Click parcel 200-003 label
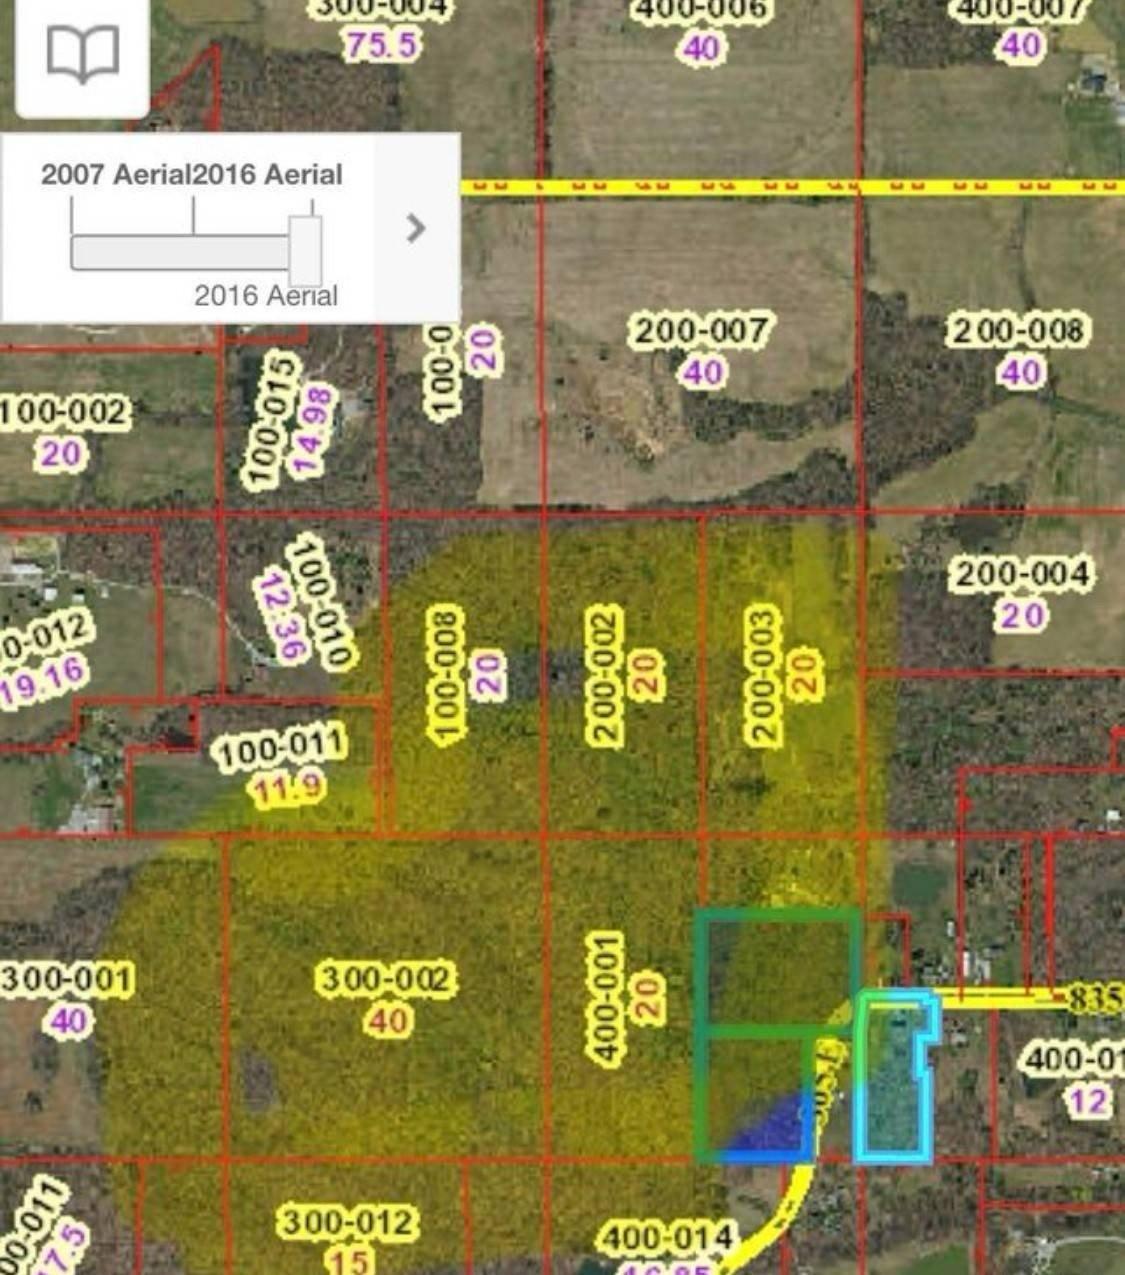This screenshot has height=1275, width=1125. point(763,673)
